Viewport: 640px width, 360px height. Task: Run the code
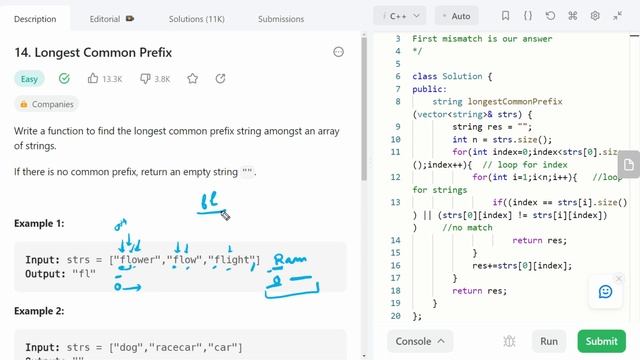pyautogui.click(x=549, y=341)
